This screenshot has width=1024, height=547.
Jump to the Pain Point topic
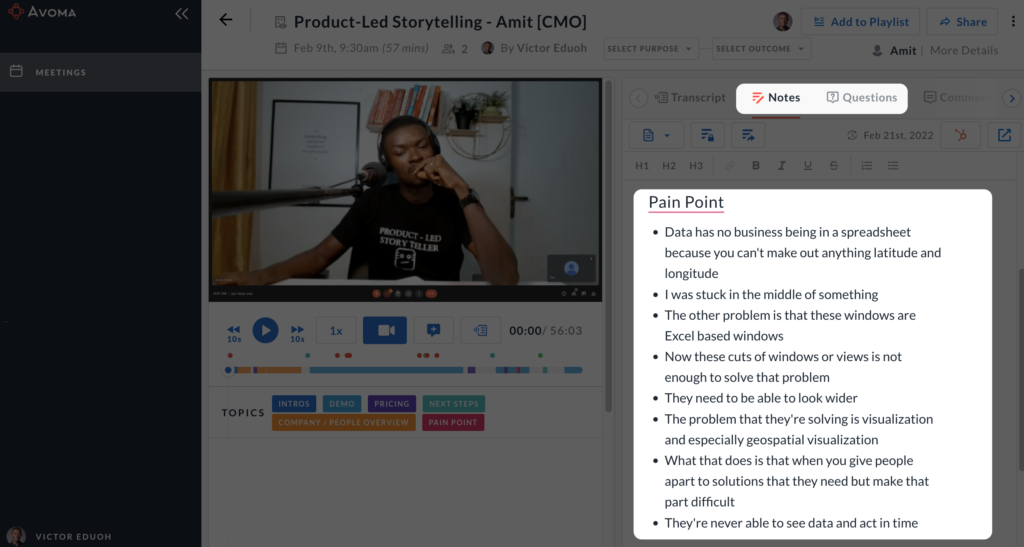453,422
